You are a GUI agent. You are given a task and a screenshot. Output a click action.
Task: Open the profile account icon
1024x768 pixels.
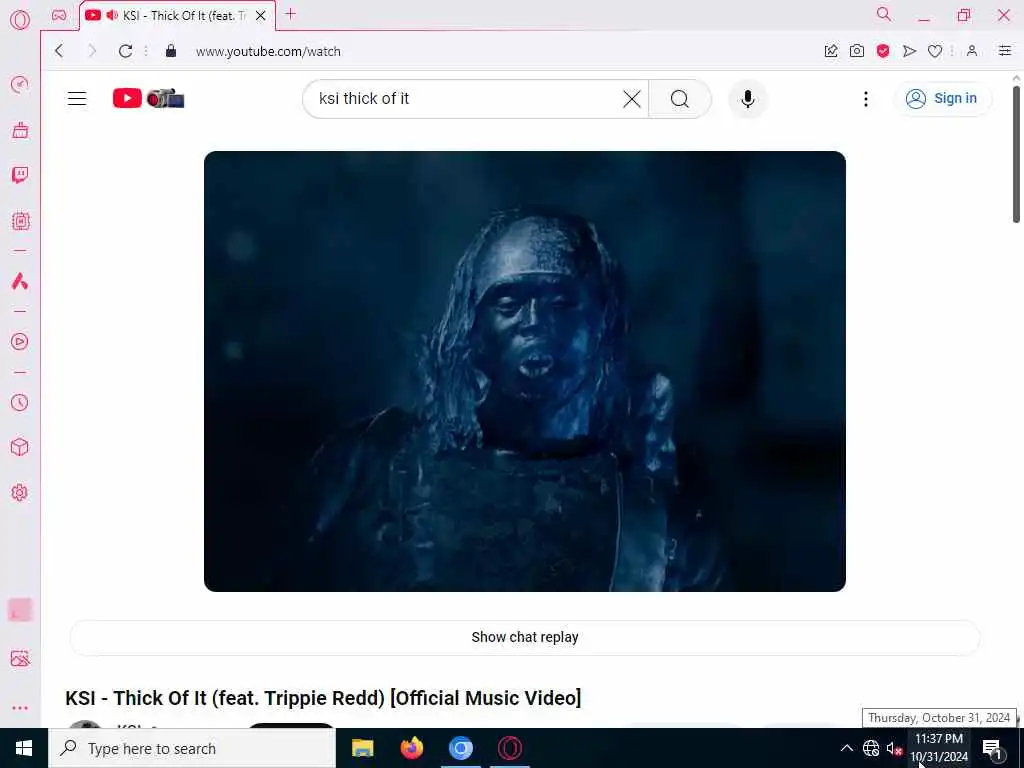(x=972, y=51)
